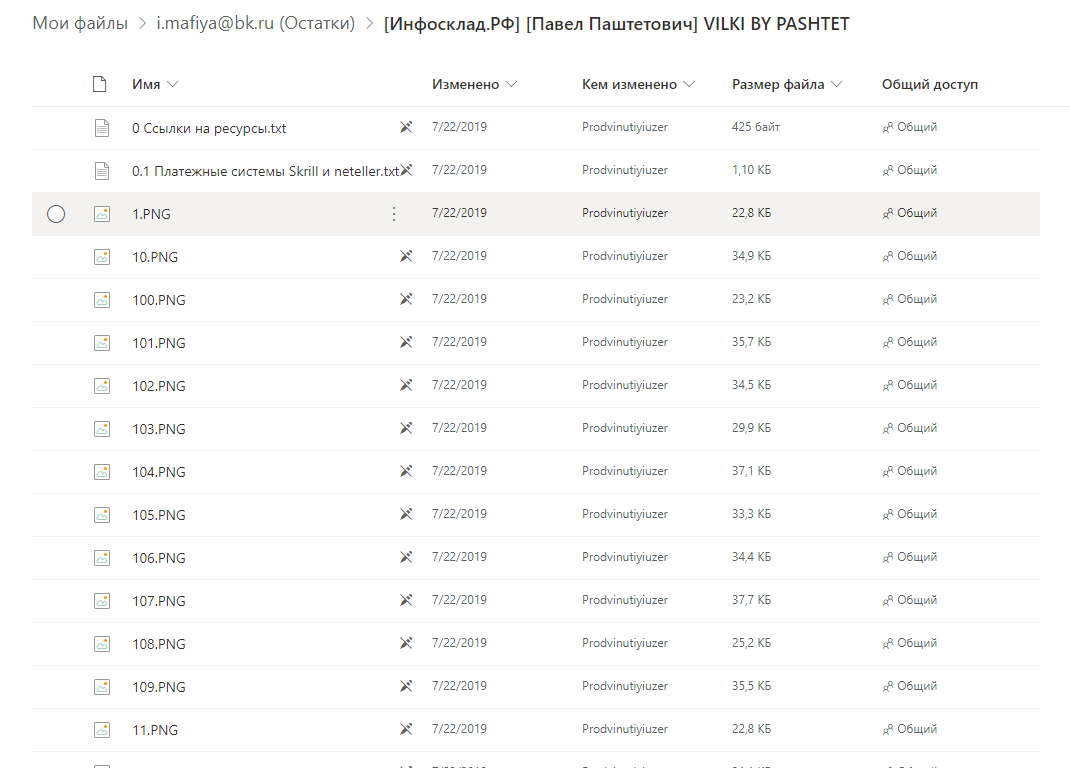Click the image icon of 107.PNG

tap(102, 601)
